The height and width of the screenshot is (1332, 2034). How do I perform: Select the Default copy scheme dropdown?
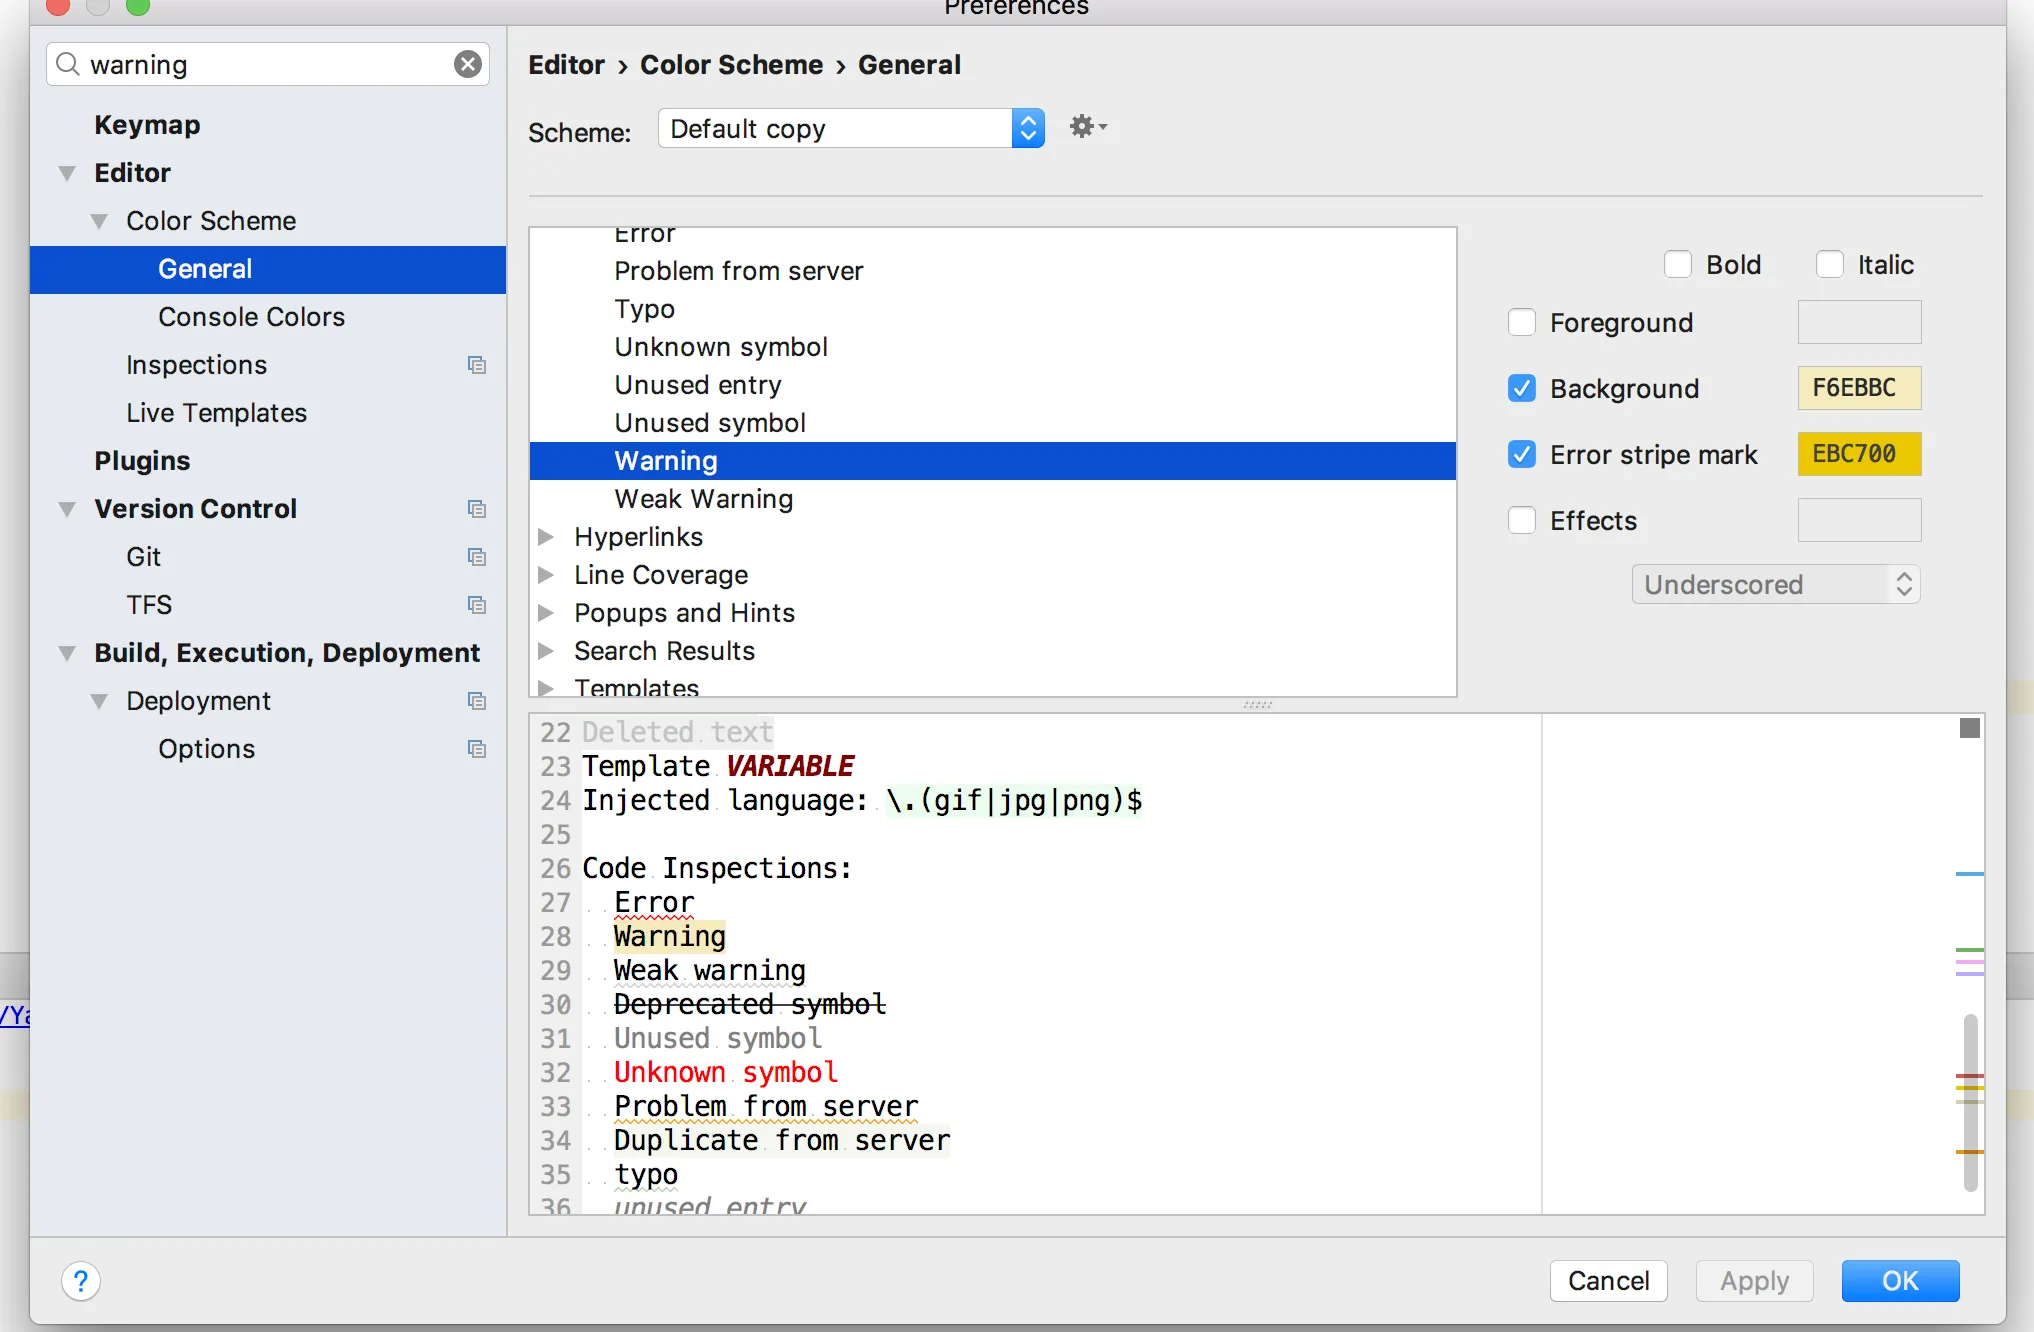pos(856,128)
